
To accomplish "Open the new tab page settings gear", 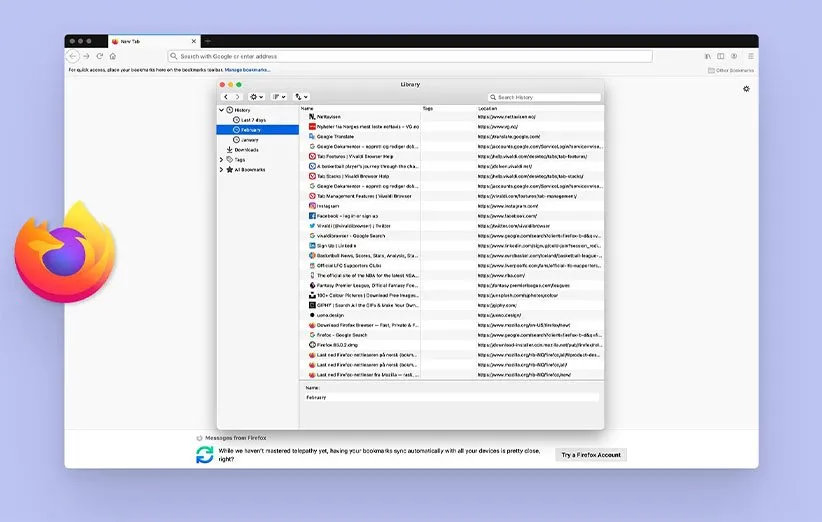I will click(746, 89).
